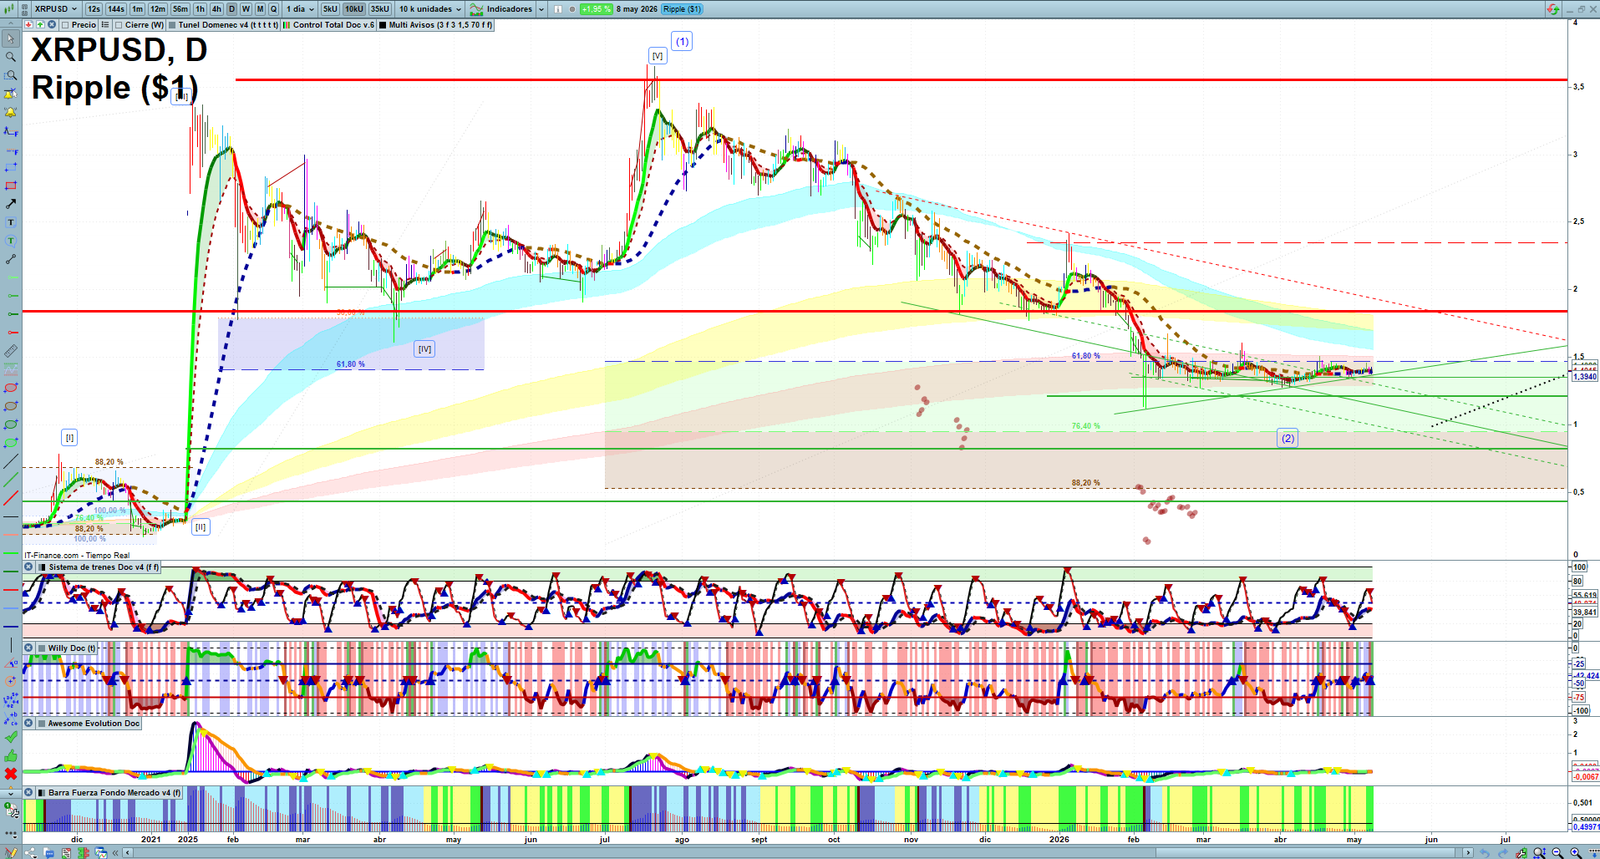Toggle the Cierre (W) checkbox
Image resolution: width=1600 pixels, height=859 pixels.
pos(118,25)
